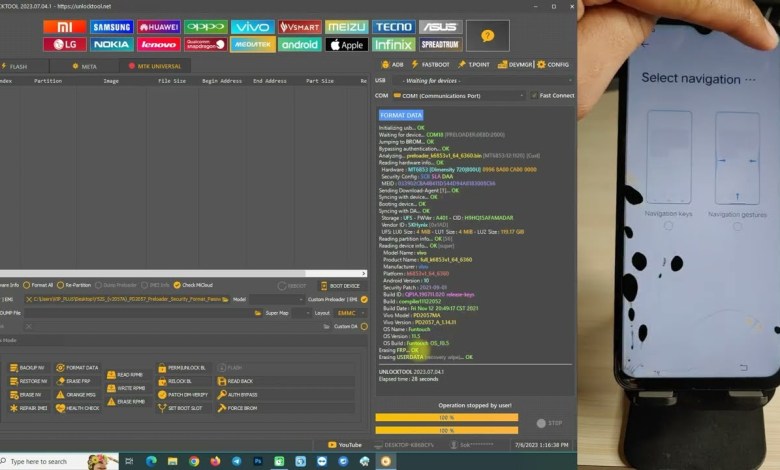Open Telegram from the taskbar
This screenshot has width=780, height=470.
(x=237, y=461)
